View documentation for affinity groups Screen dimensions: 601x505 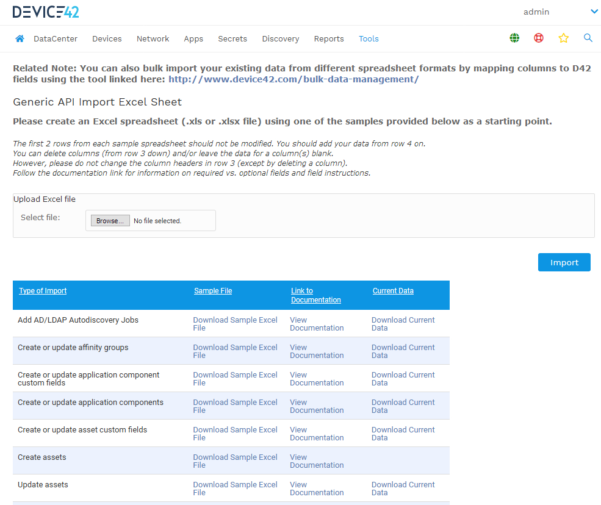tap(317, 351)
